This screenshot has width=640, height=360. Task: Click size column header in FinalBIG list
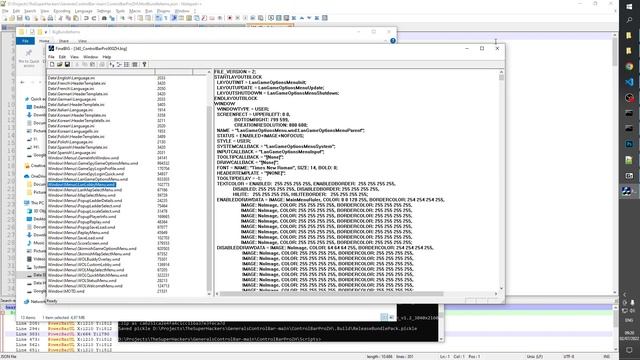tap(174, 72)
